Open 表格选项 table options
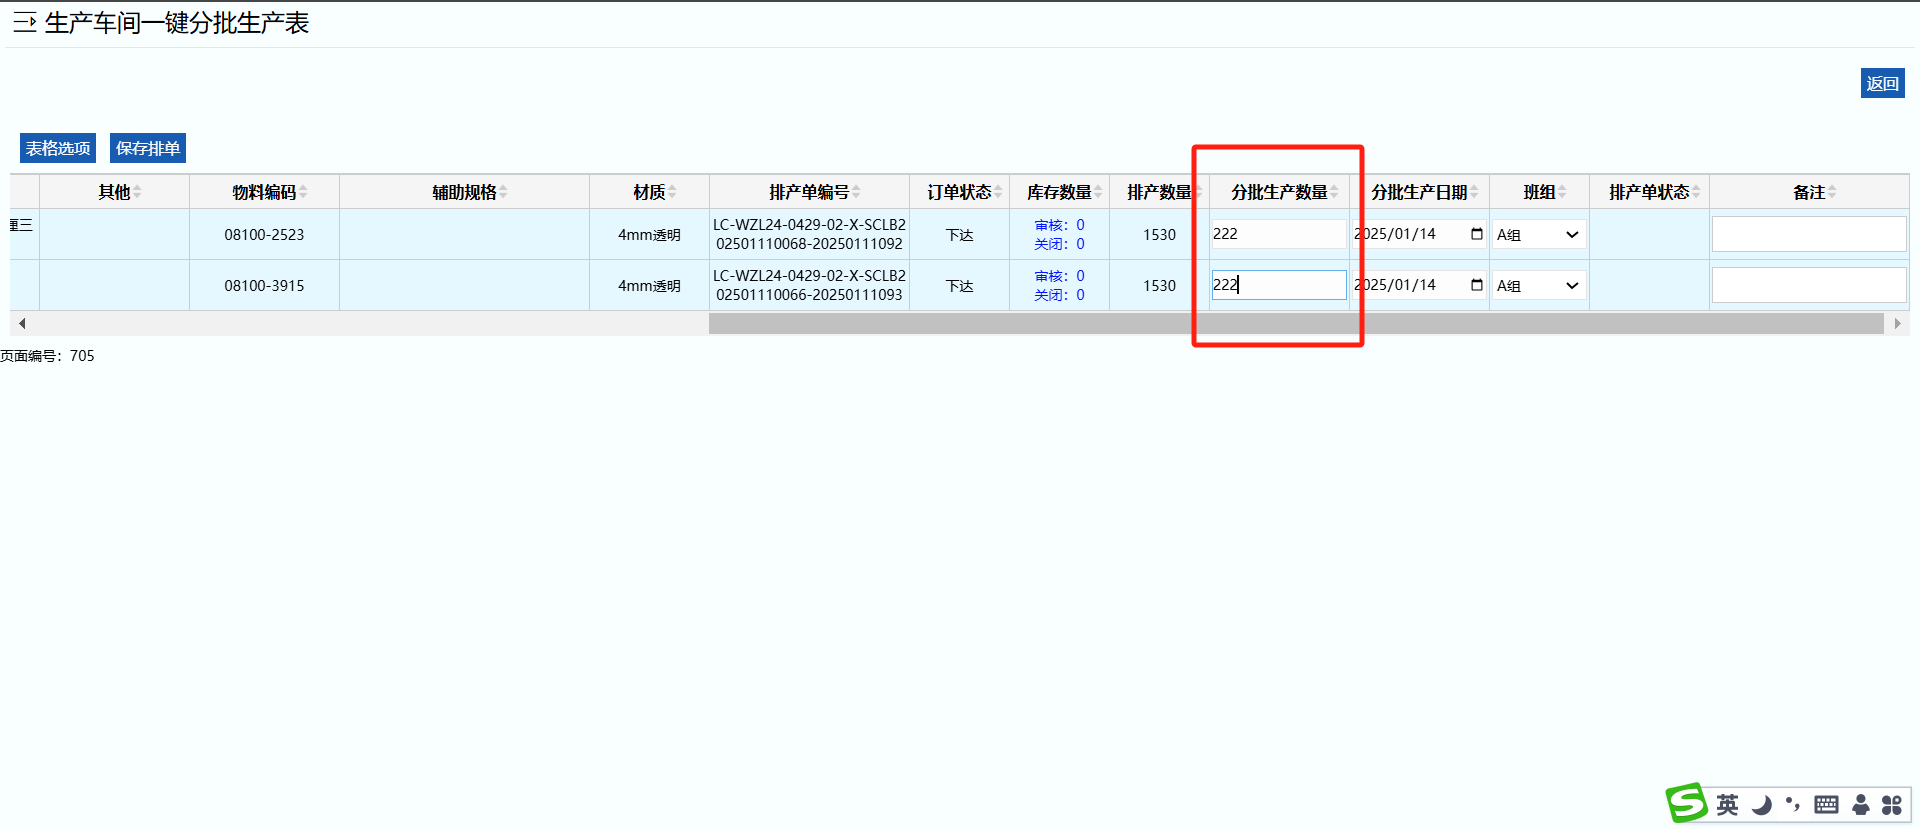This screenshot has width=1920, height=829. pyautogui.click(x=58, y=148)
